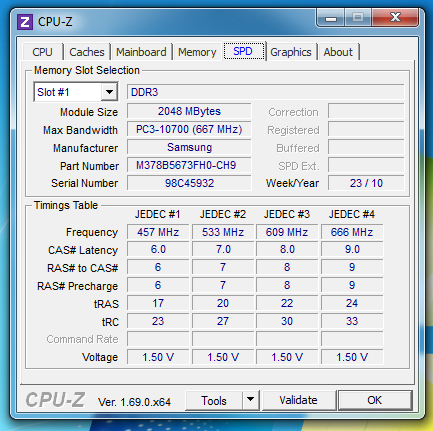Click serial number 98C45932
The height and width of the screenshot is (431, 433).
(x=189, y=183)
